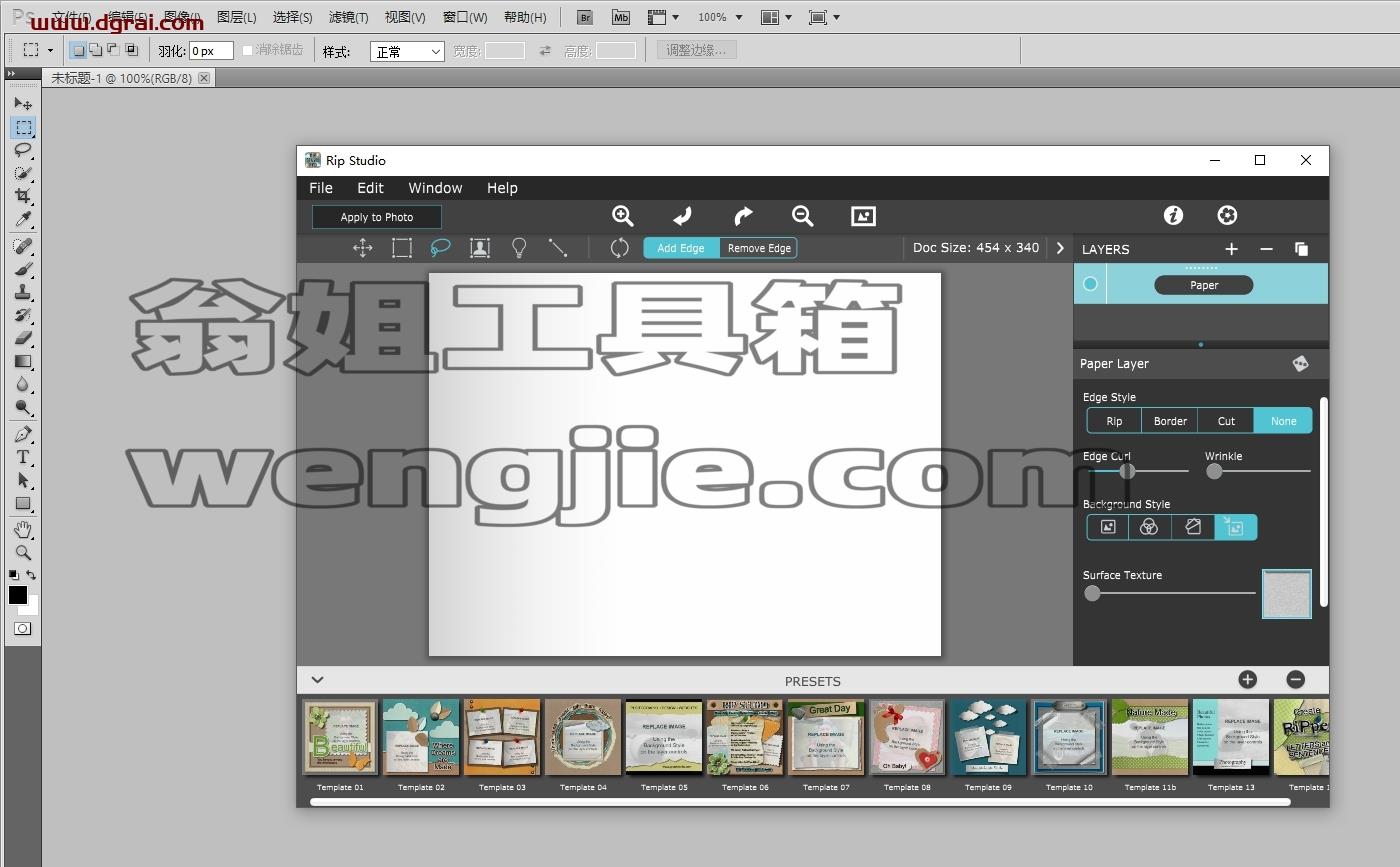Zoom out using Rip Studio magnifier minus
The height and width of the screenshot is (867, 1400).
point(802,216)
